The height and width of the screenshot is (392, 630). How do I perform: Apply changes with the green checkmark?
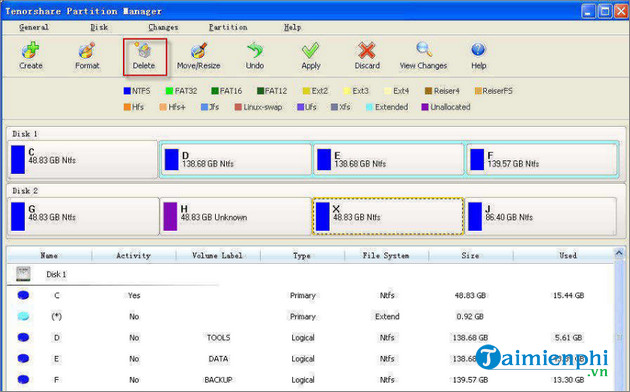311,50
